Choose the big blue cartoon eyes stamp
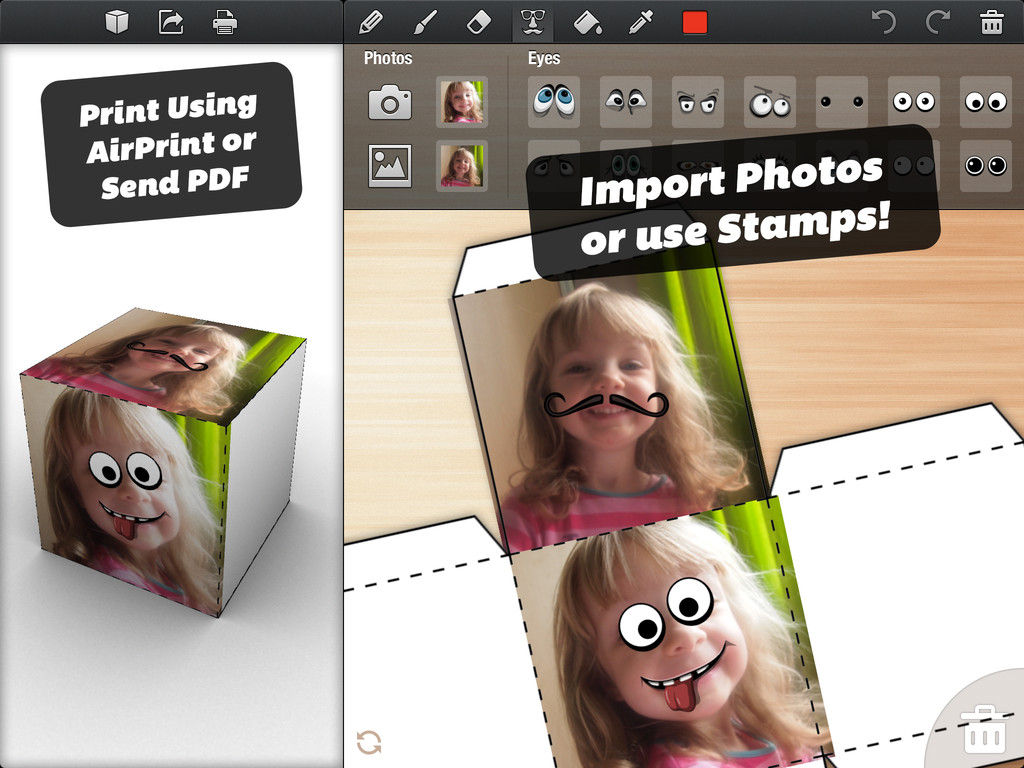Viewport: 1024px width, 768px height. [554, 101]
